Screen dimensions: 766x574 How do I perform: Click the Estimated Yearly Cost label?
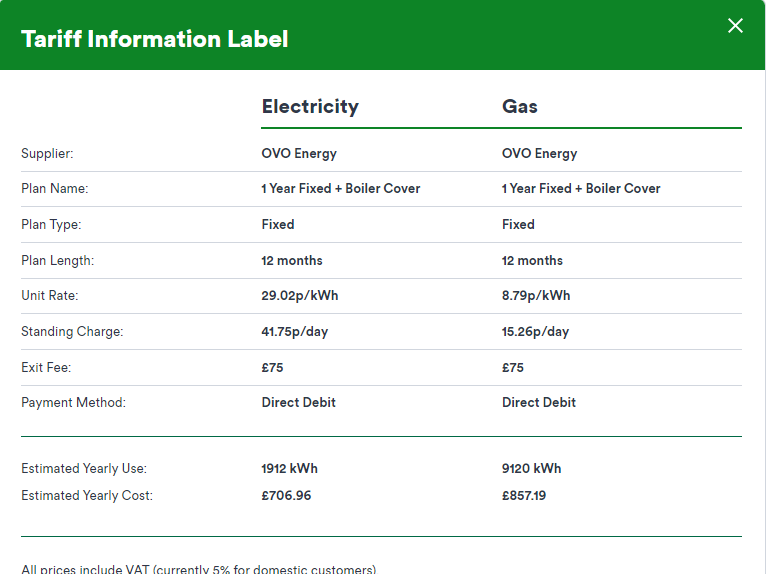pos(87,496)
